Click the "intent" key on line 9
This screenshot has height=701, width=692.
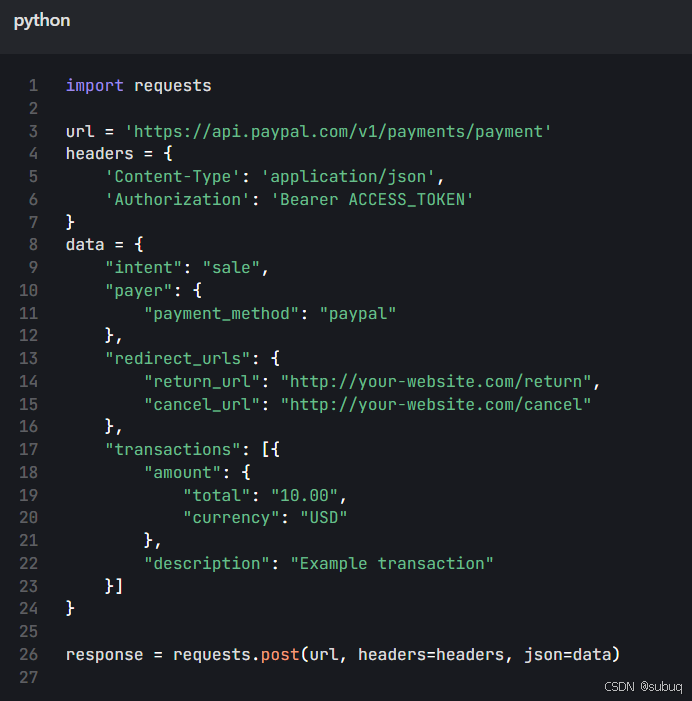(x=143, y=267)
